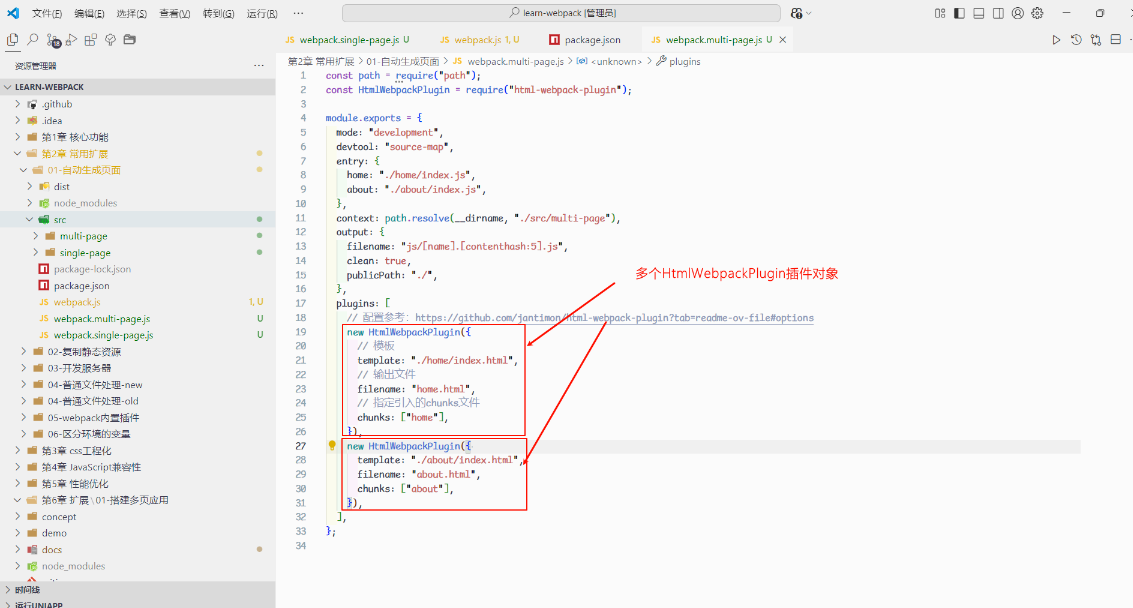Show more menus with title bar ellipsis
Screen dimensions: 1133x608
point(298,13)
